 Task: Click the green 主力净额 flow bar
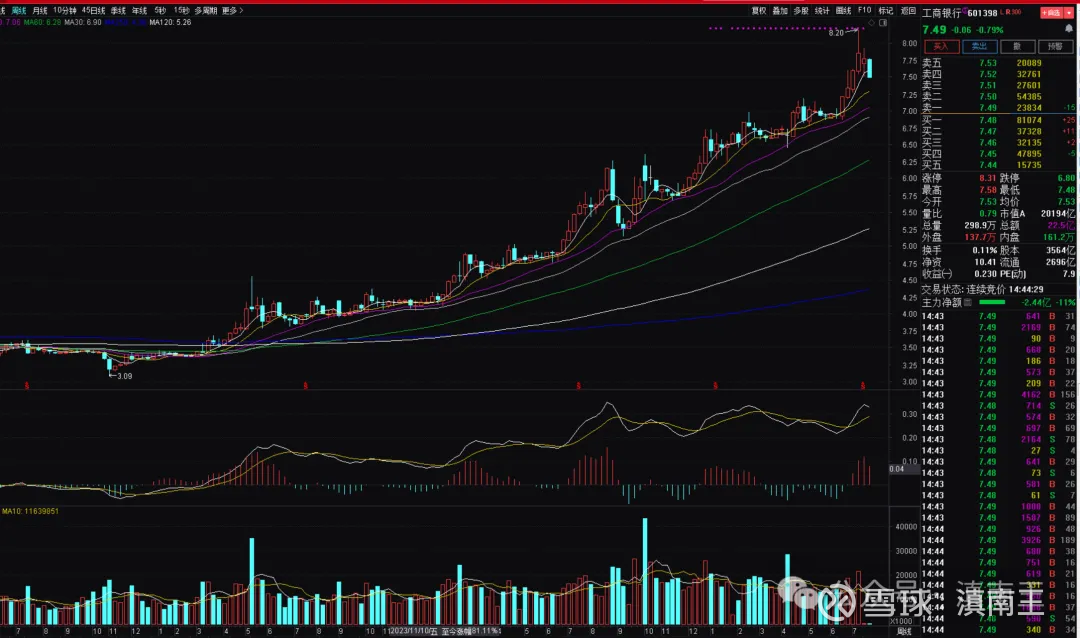click(x=992, y=302)
